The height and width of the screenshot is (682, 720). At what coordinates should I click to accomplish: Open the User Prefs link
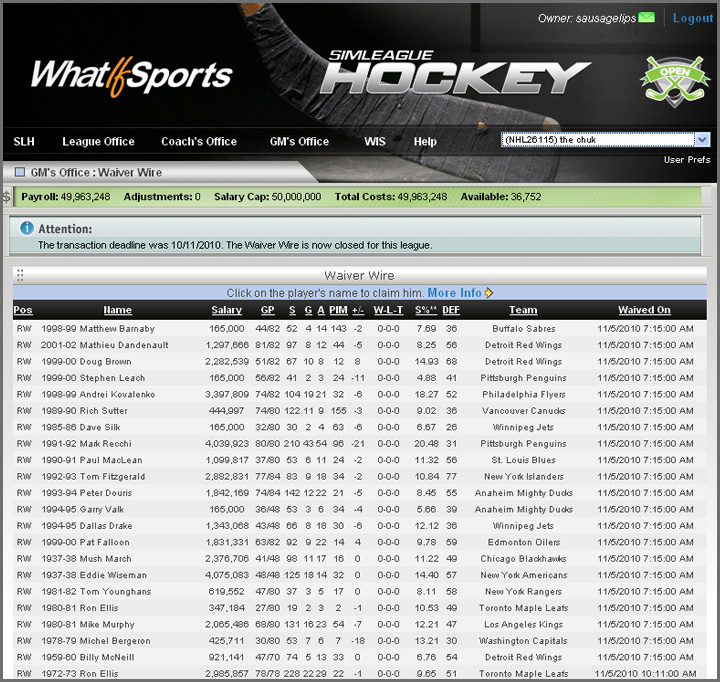687,160
